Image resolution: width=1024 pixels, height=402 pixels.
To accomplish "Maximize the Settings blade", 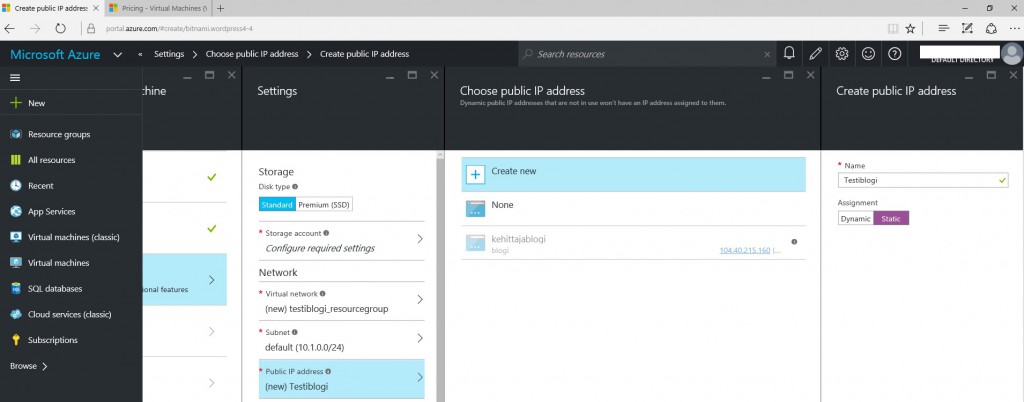I will pos(412,75).
